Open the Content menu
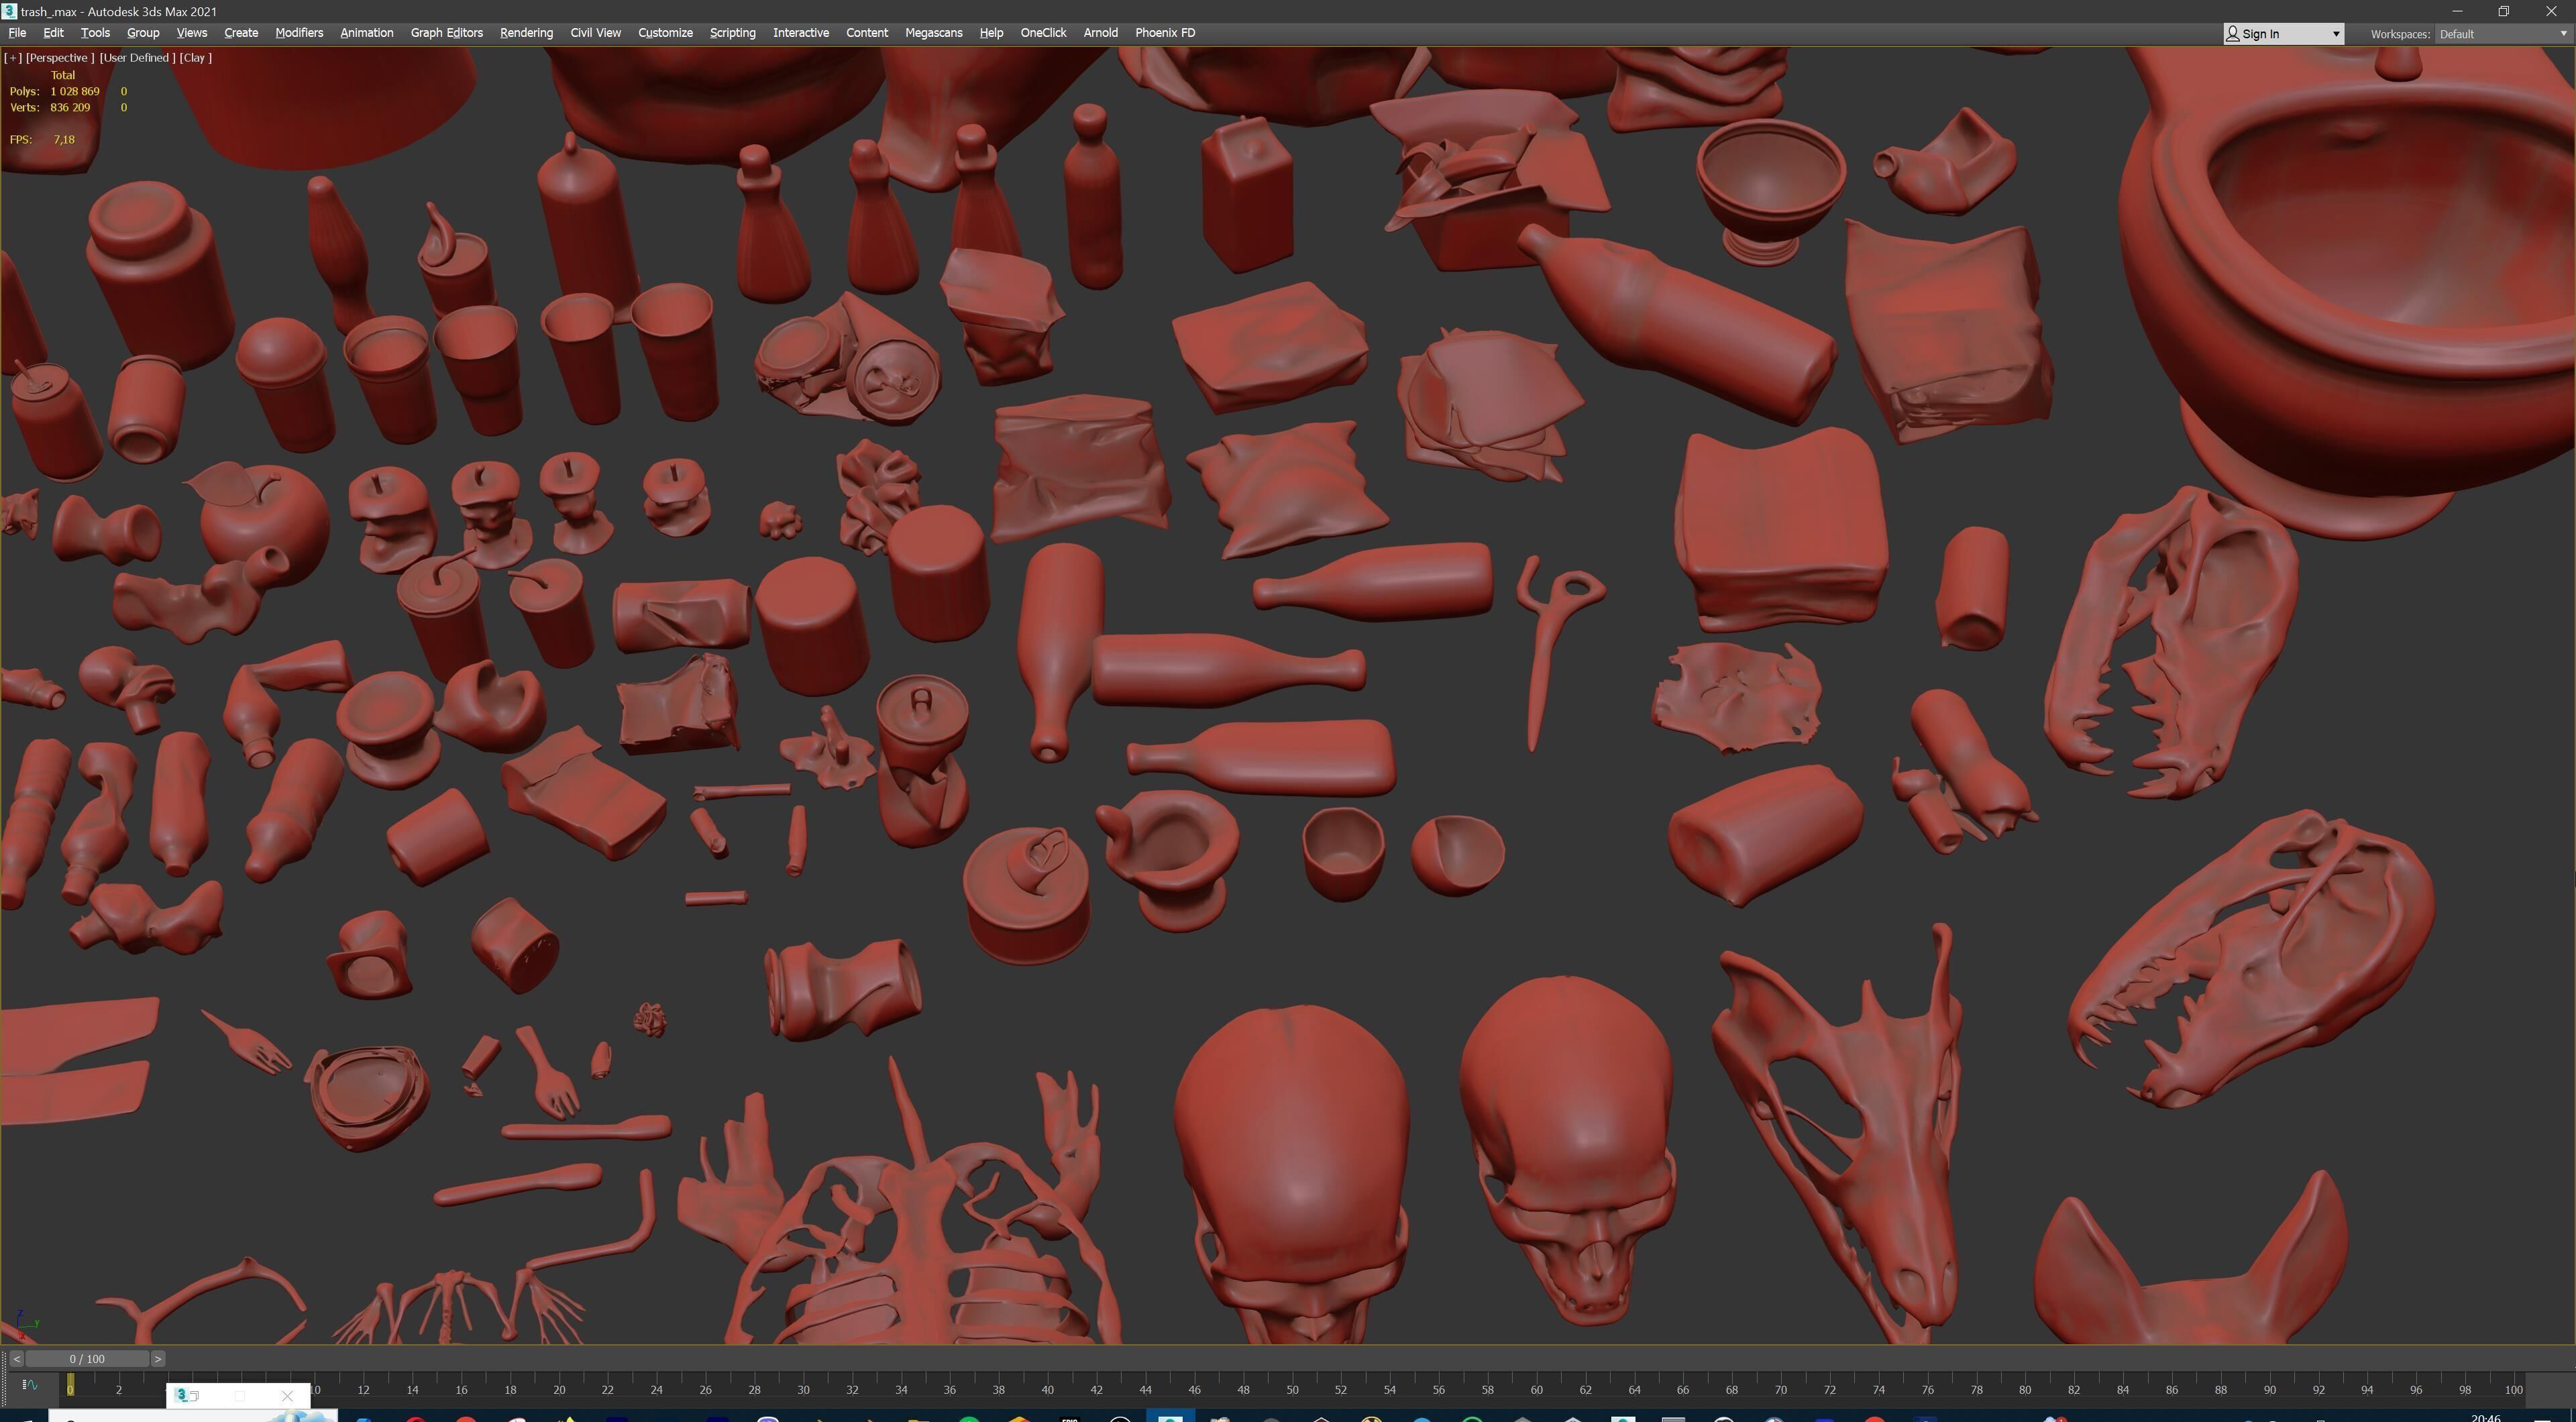Screen dimensions: 2576x1422 click(867, 33)
